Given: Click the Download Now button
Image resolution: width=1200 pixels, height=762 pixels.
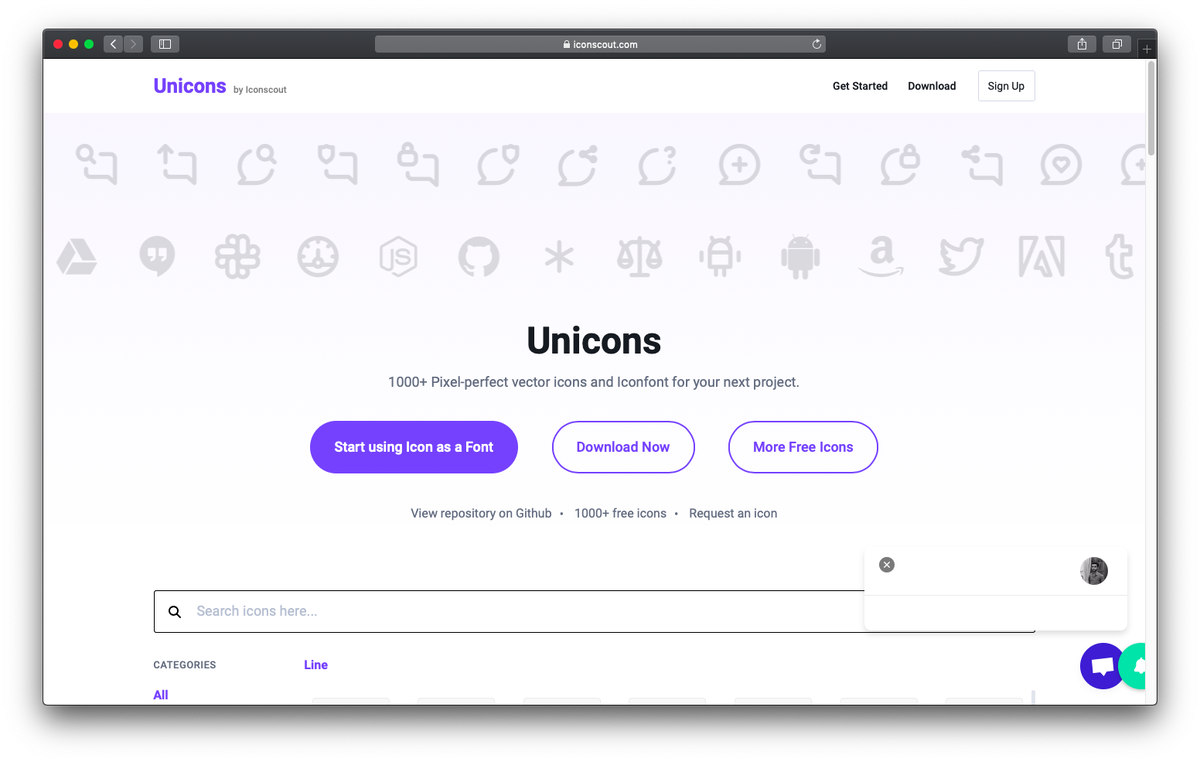Looking at the screenshot, I should click(623, 447).
